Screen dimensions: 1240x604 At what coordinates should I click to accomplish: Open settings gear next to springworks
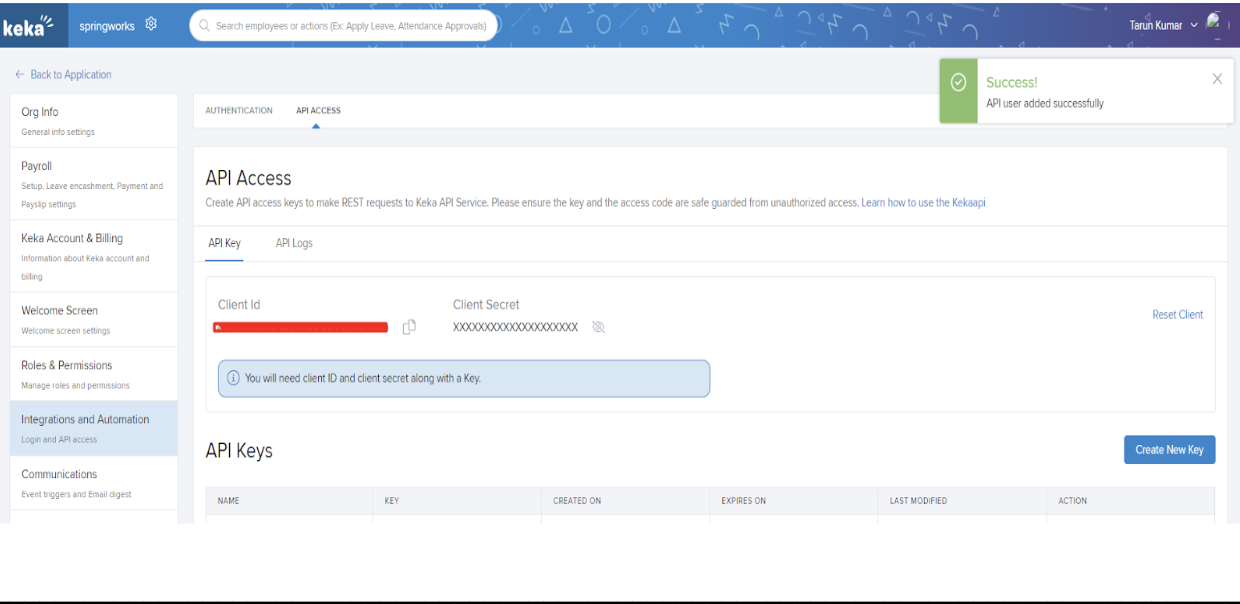(x=152, y=24)
